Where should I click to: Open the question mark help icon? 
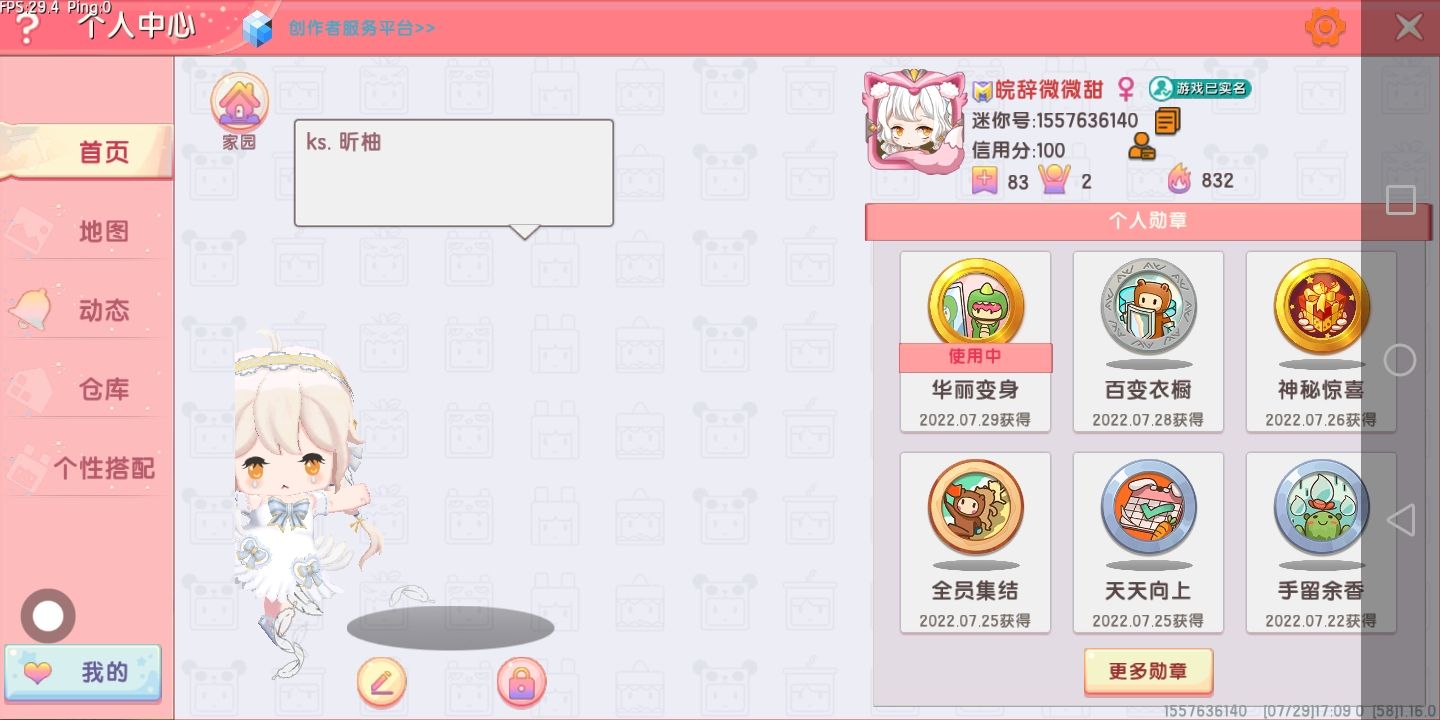point(27,30)
